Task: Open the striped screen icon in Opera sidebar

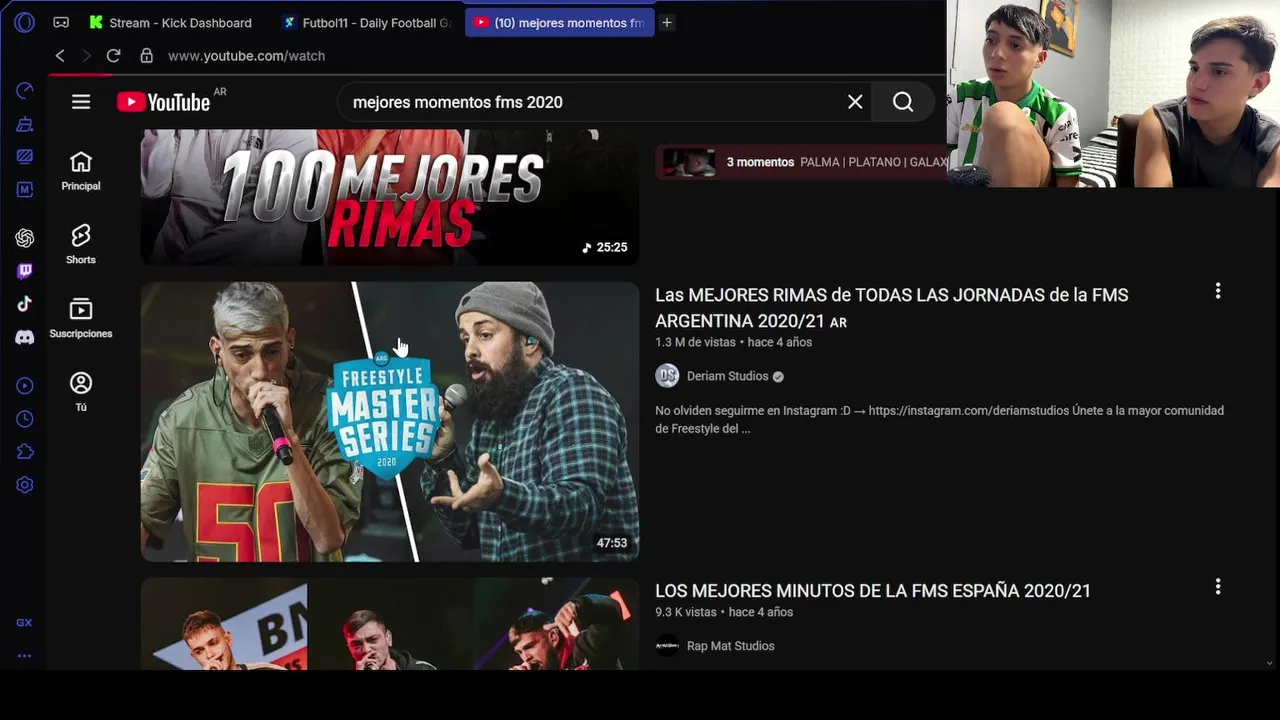Action: pos(25,156)
